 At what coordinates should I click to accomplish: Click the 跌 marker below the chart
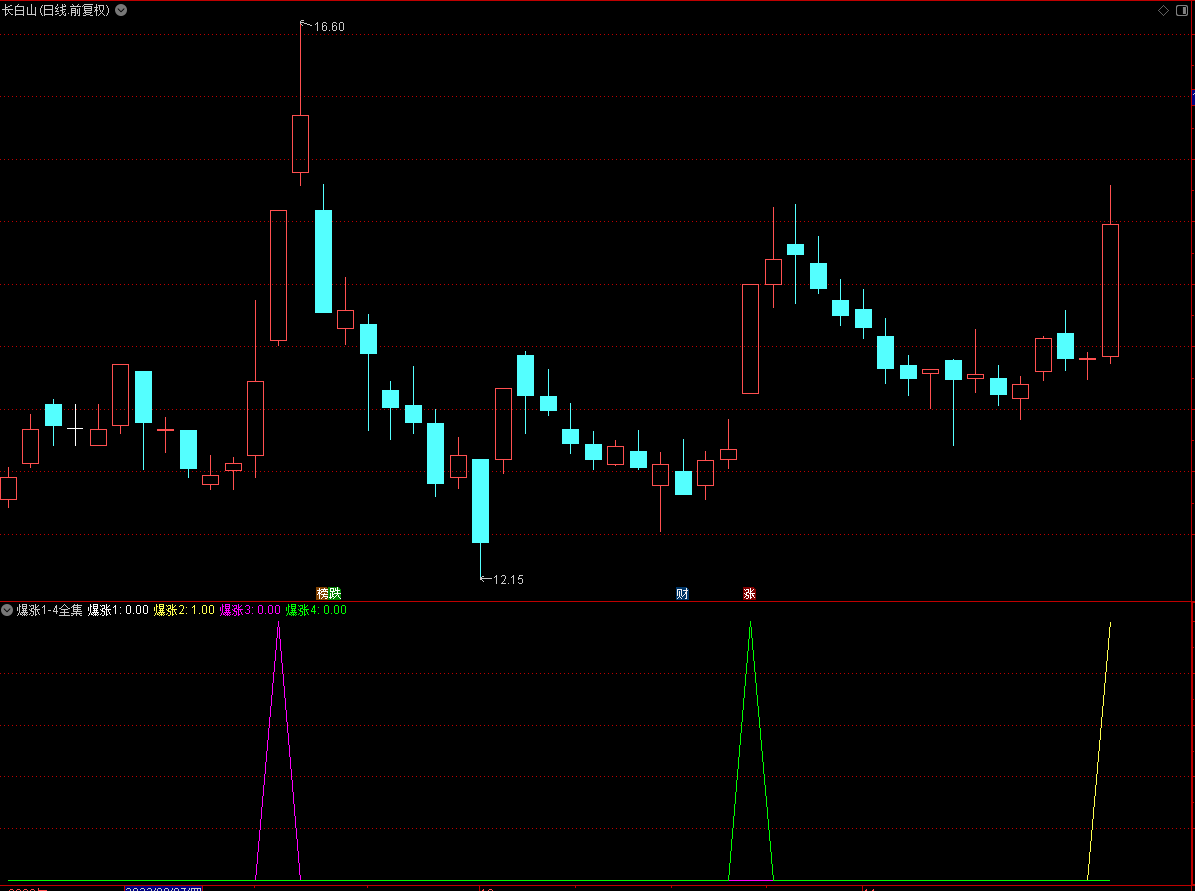(335, 594)
